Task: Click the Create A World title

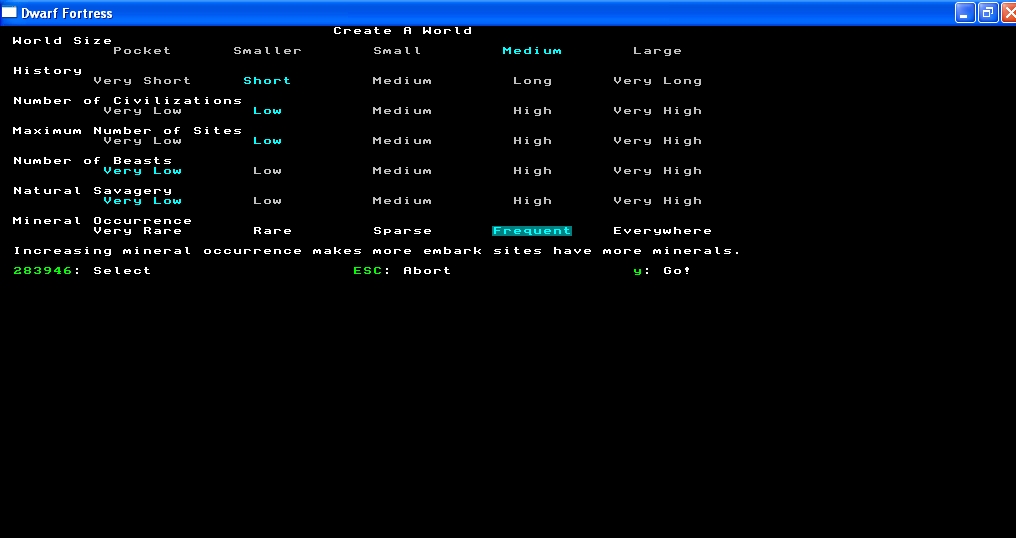Action: [x=402, y=30]
